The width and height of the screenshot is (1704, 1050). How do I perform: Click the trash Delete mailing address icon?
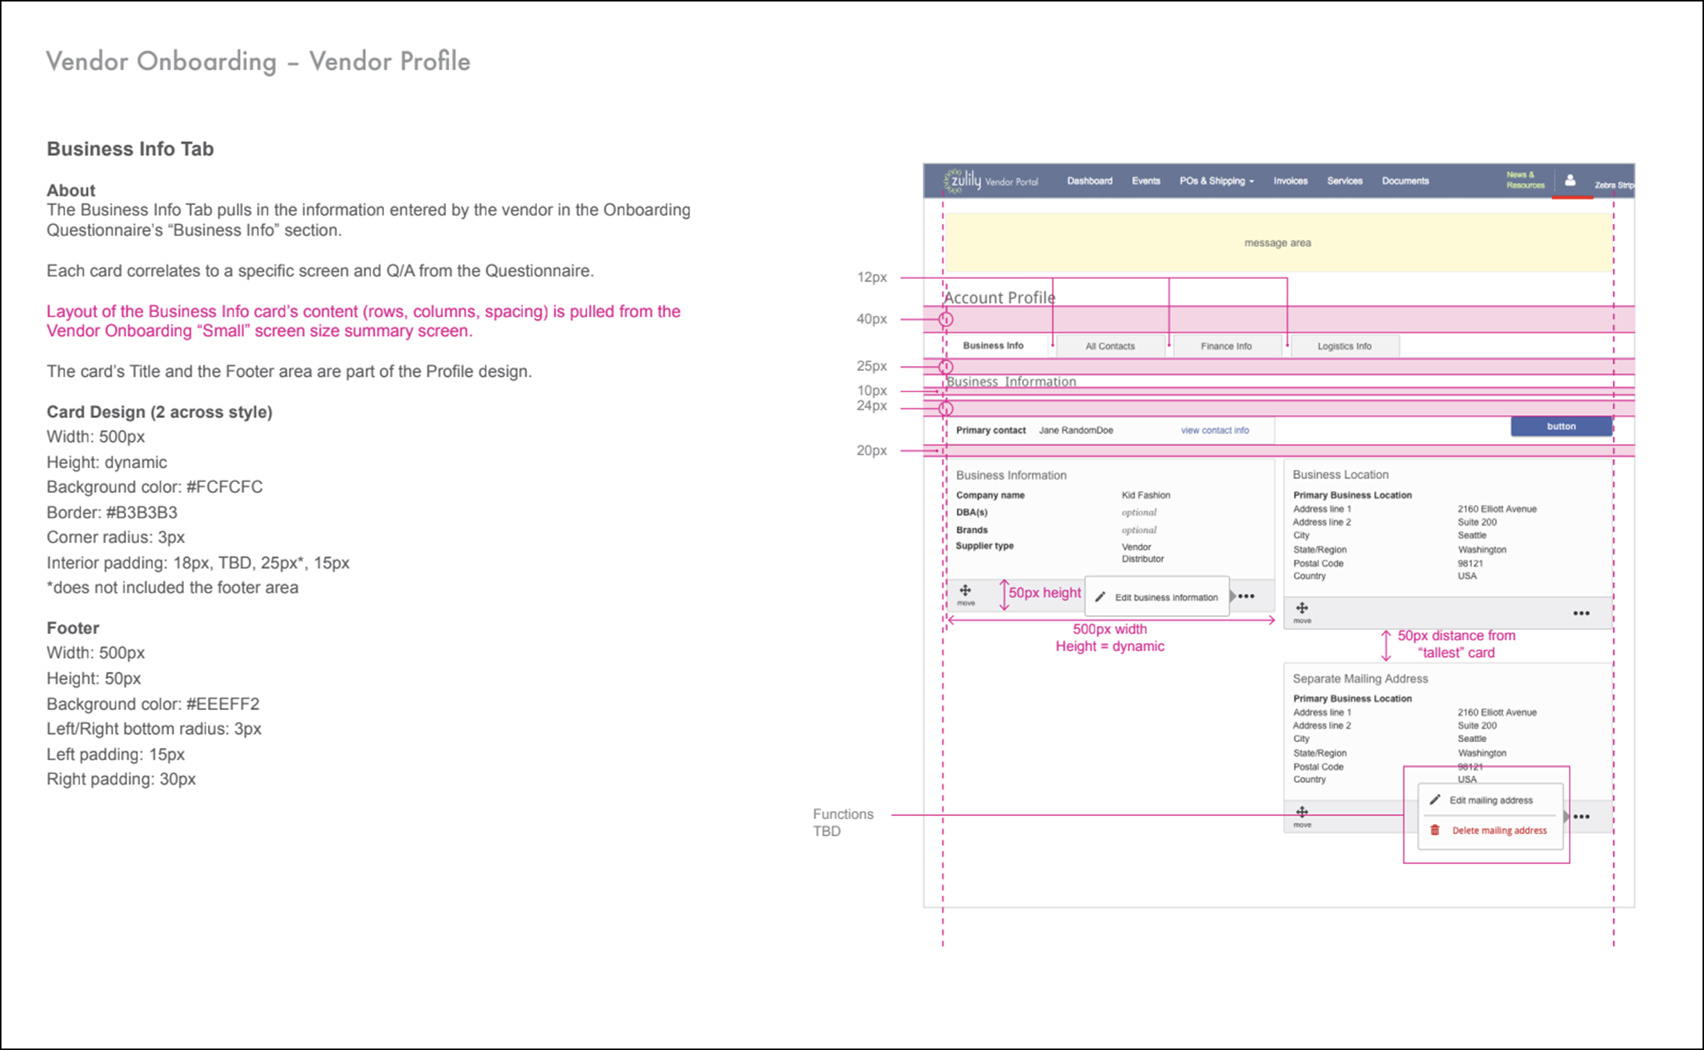tap(1437, 830)
